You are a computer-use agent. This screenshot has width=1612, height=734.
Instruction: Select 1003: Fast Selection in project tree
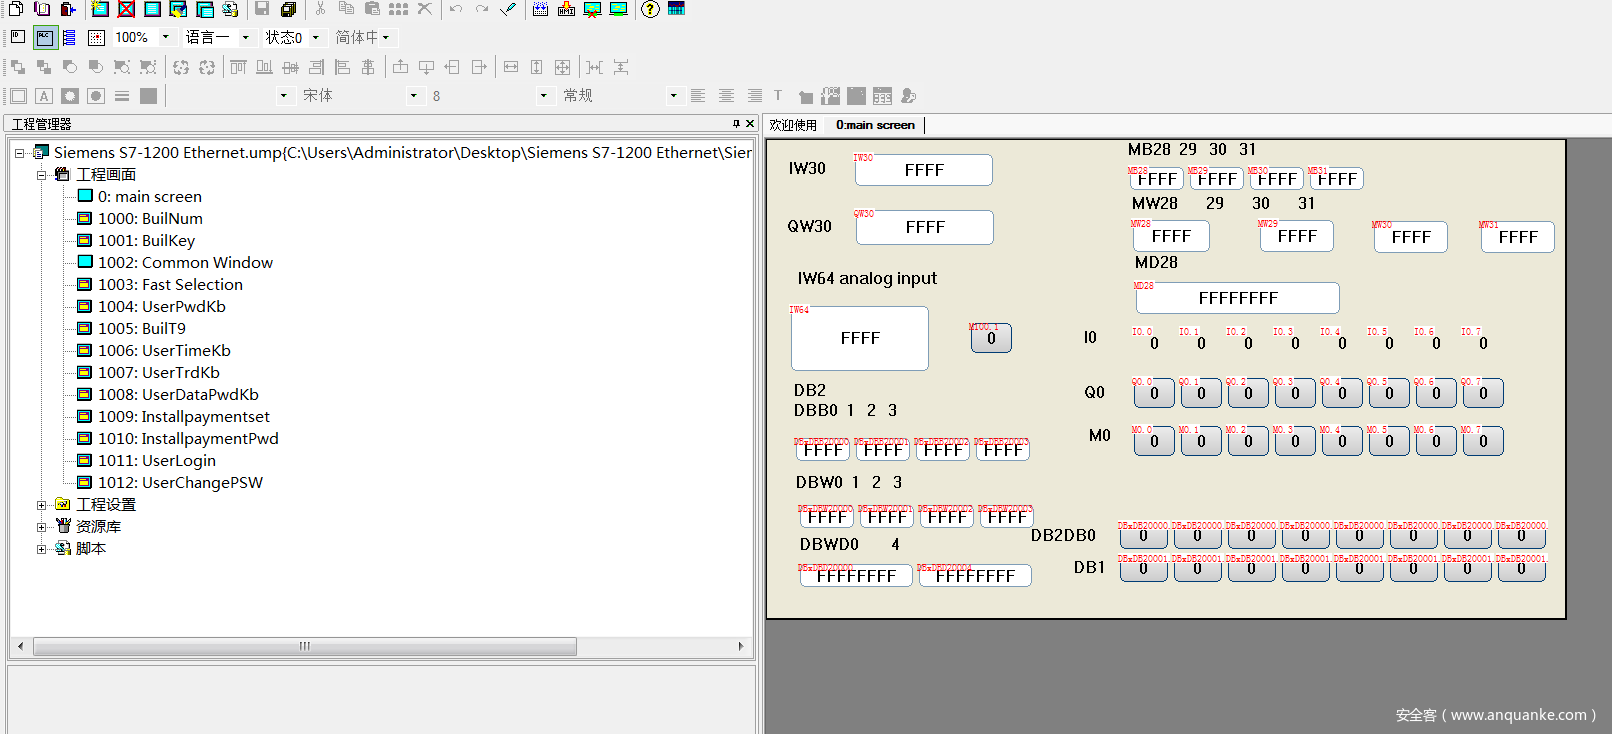pos(170,285)
